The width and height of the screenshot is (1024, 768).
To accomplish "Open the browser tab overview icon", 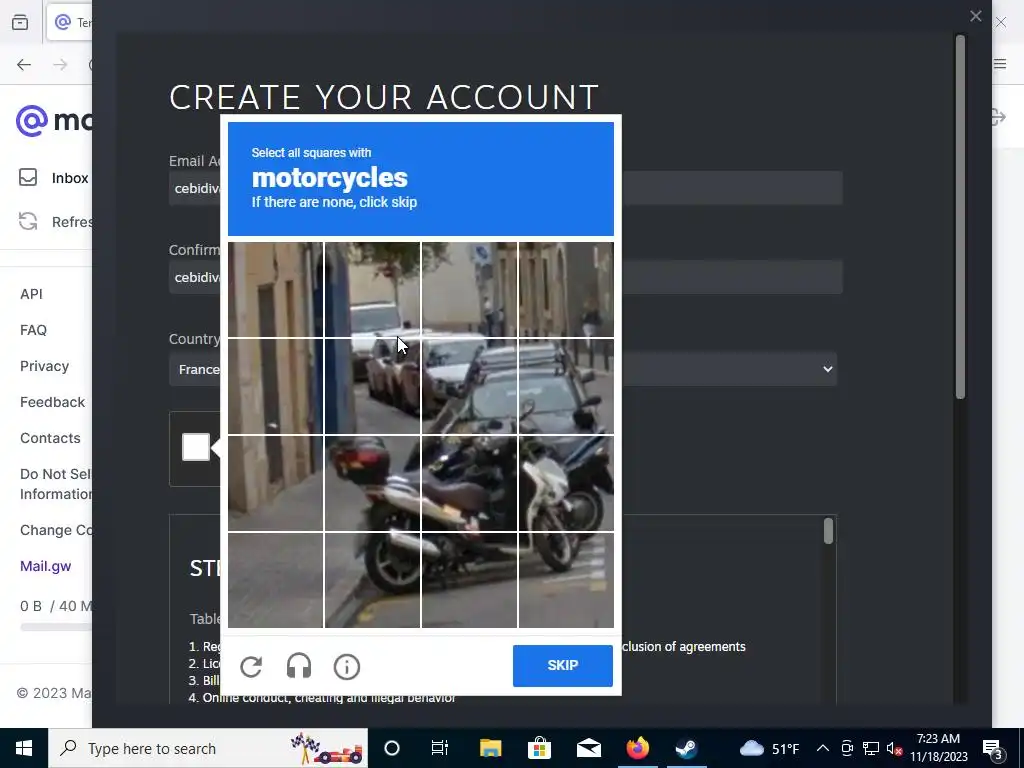I will coord(20,22).
